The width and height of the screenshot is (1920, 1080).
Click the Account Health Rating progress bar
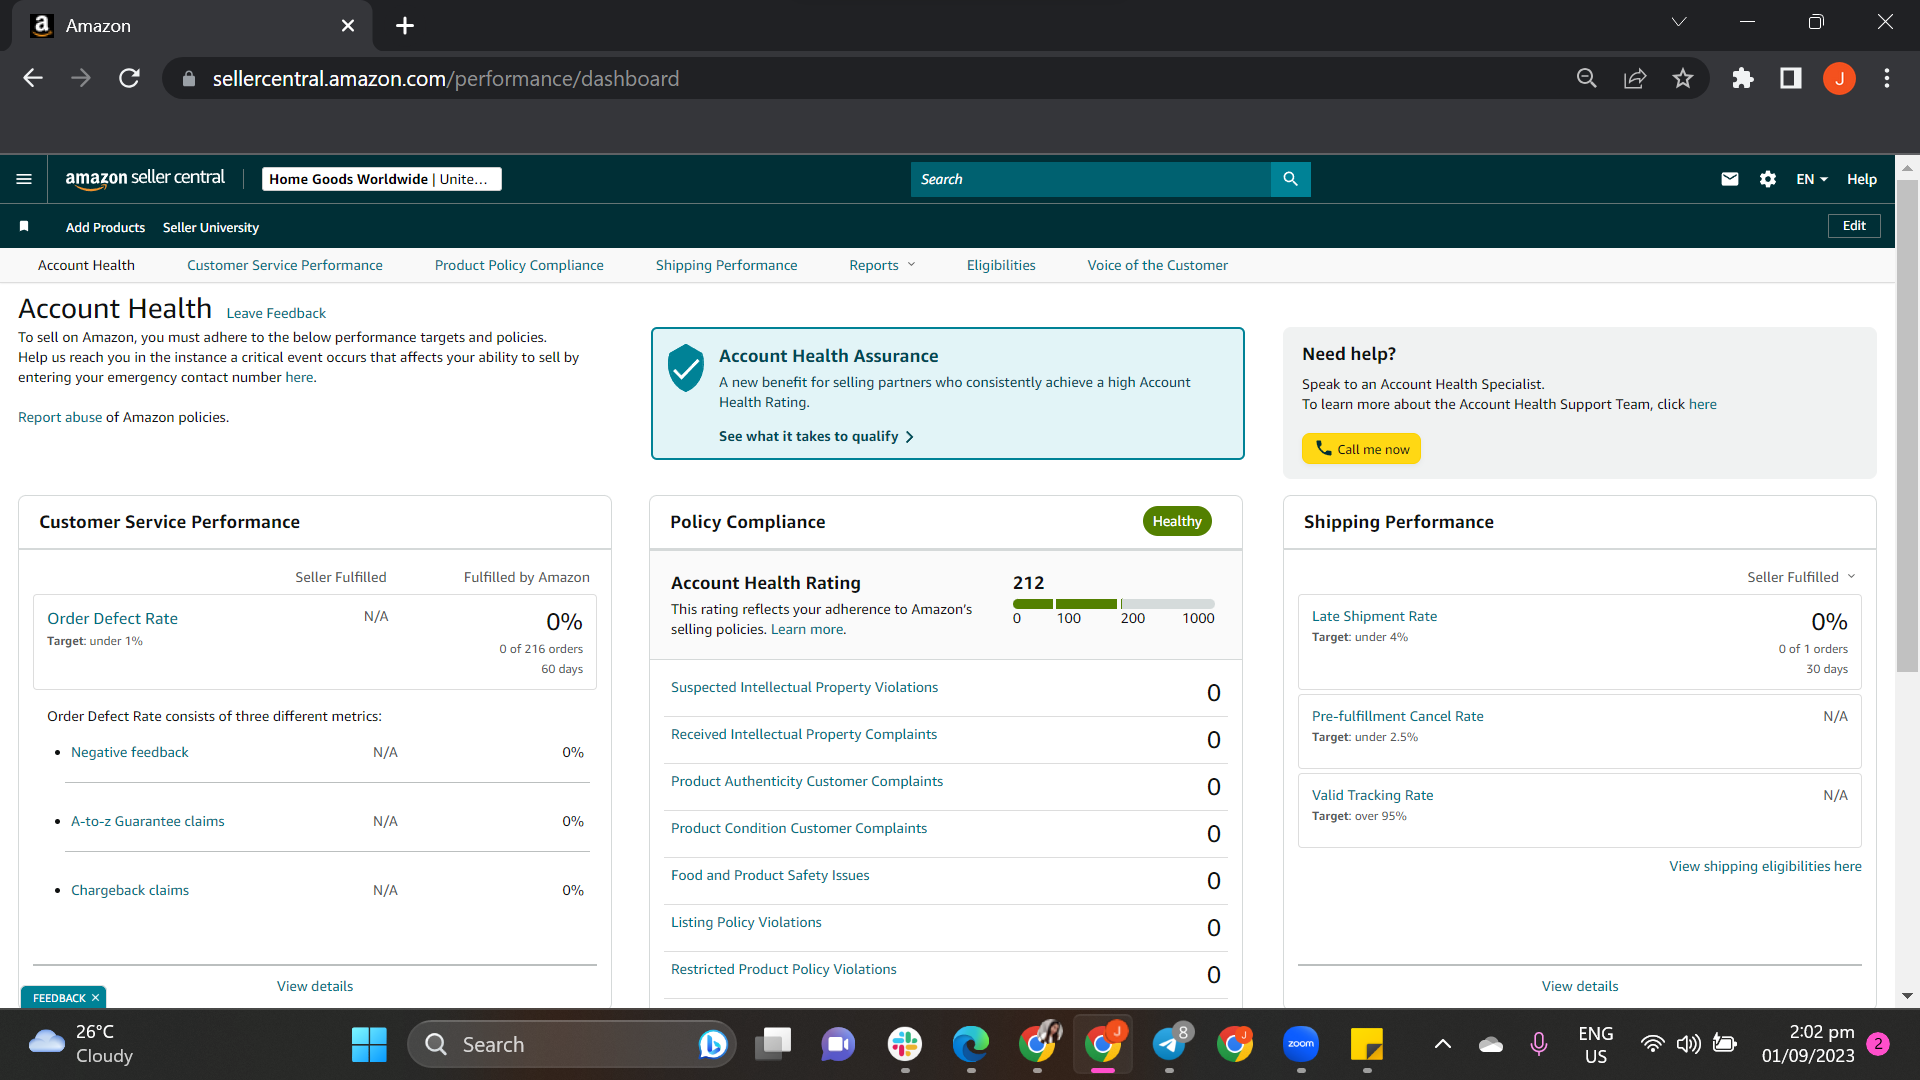coord(1113,604)
